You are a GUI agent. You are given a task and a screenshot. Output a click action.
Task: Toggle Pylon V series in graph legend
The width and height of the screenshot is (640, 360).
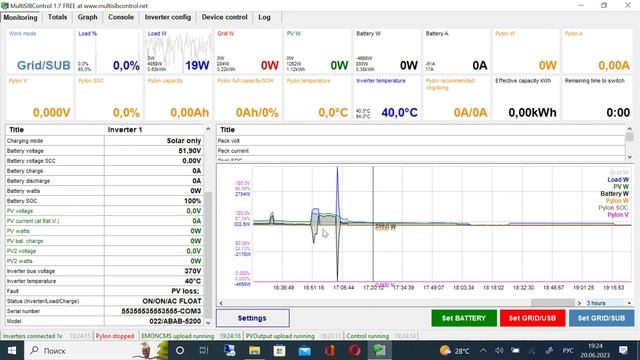click(618, 214)
